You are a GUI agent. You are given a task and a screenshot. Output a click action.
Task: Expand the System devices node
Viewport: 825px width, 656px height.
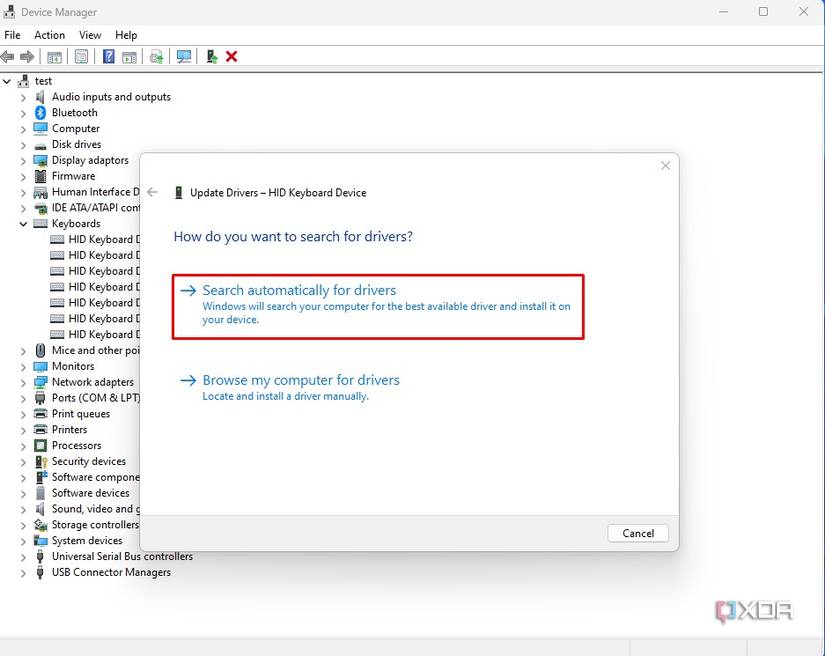pos(23,541)
